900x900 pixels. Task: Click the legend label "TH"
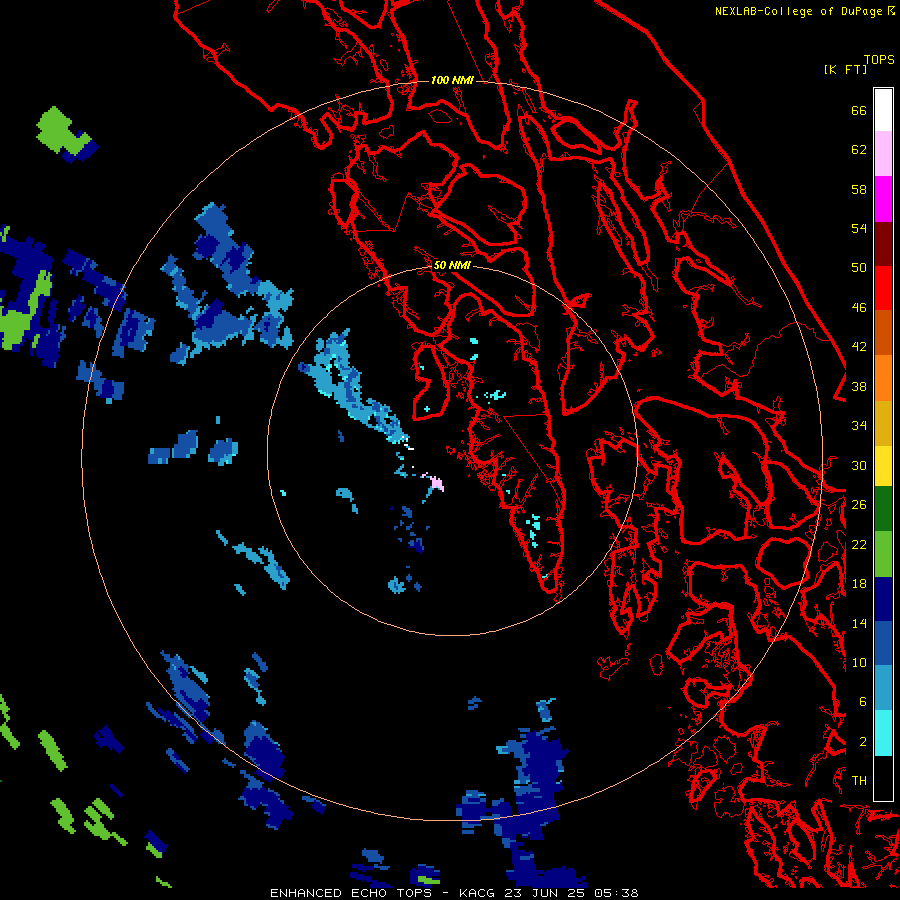pos(859,781)
